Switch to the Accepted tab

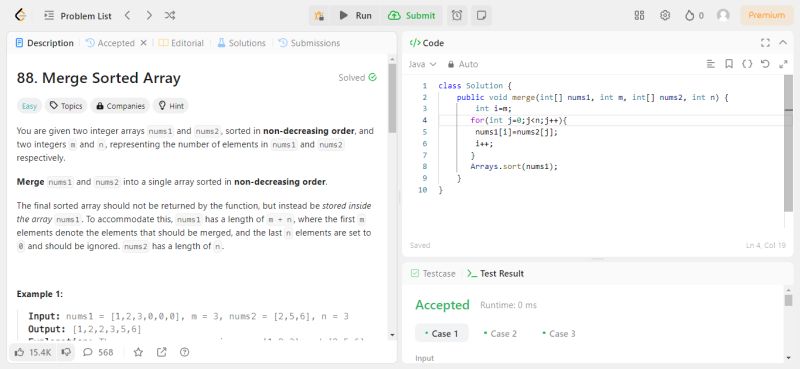[x=110, y=43]
